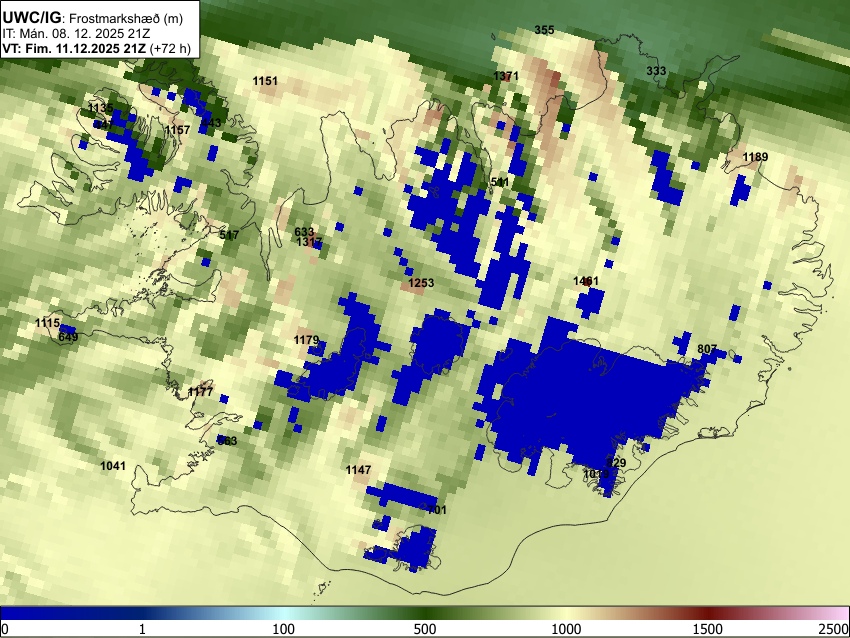Click the 701 value on the map
The image size is (850, 638).
pos(437,510)
